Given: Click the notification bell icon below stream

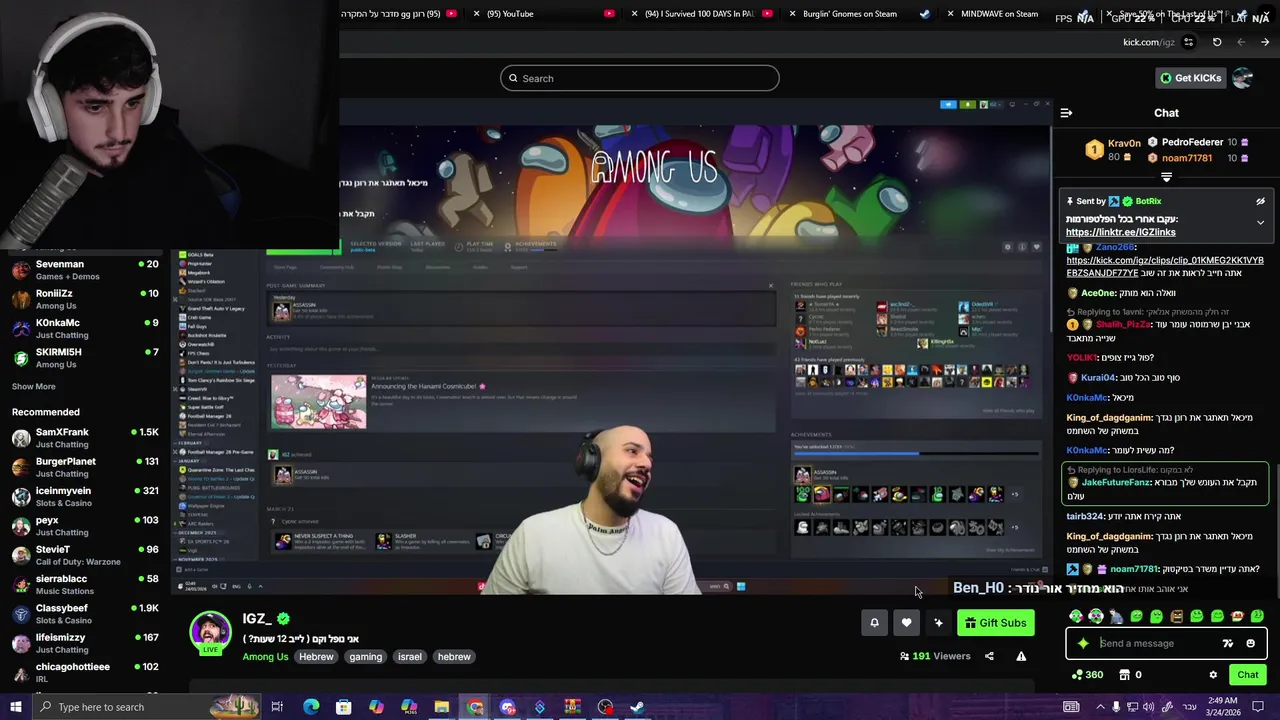Looking at the screenshot, I should pos(874,623).
